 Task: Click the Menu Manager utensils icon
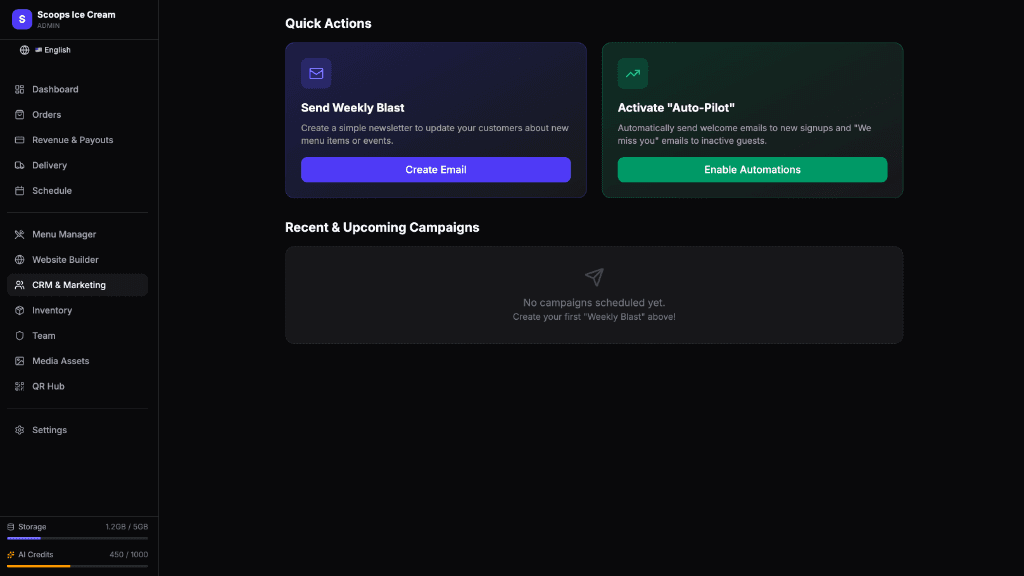pos(20,235)
